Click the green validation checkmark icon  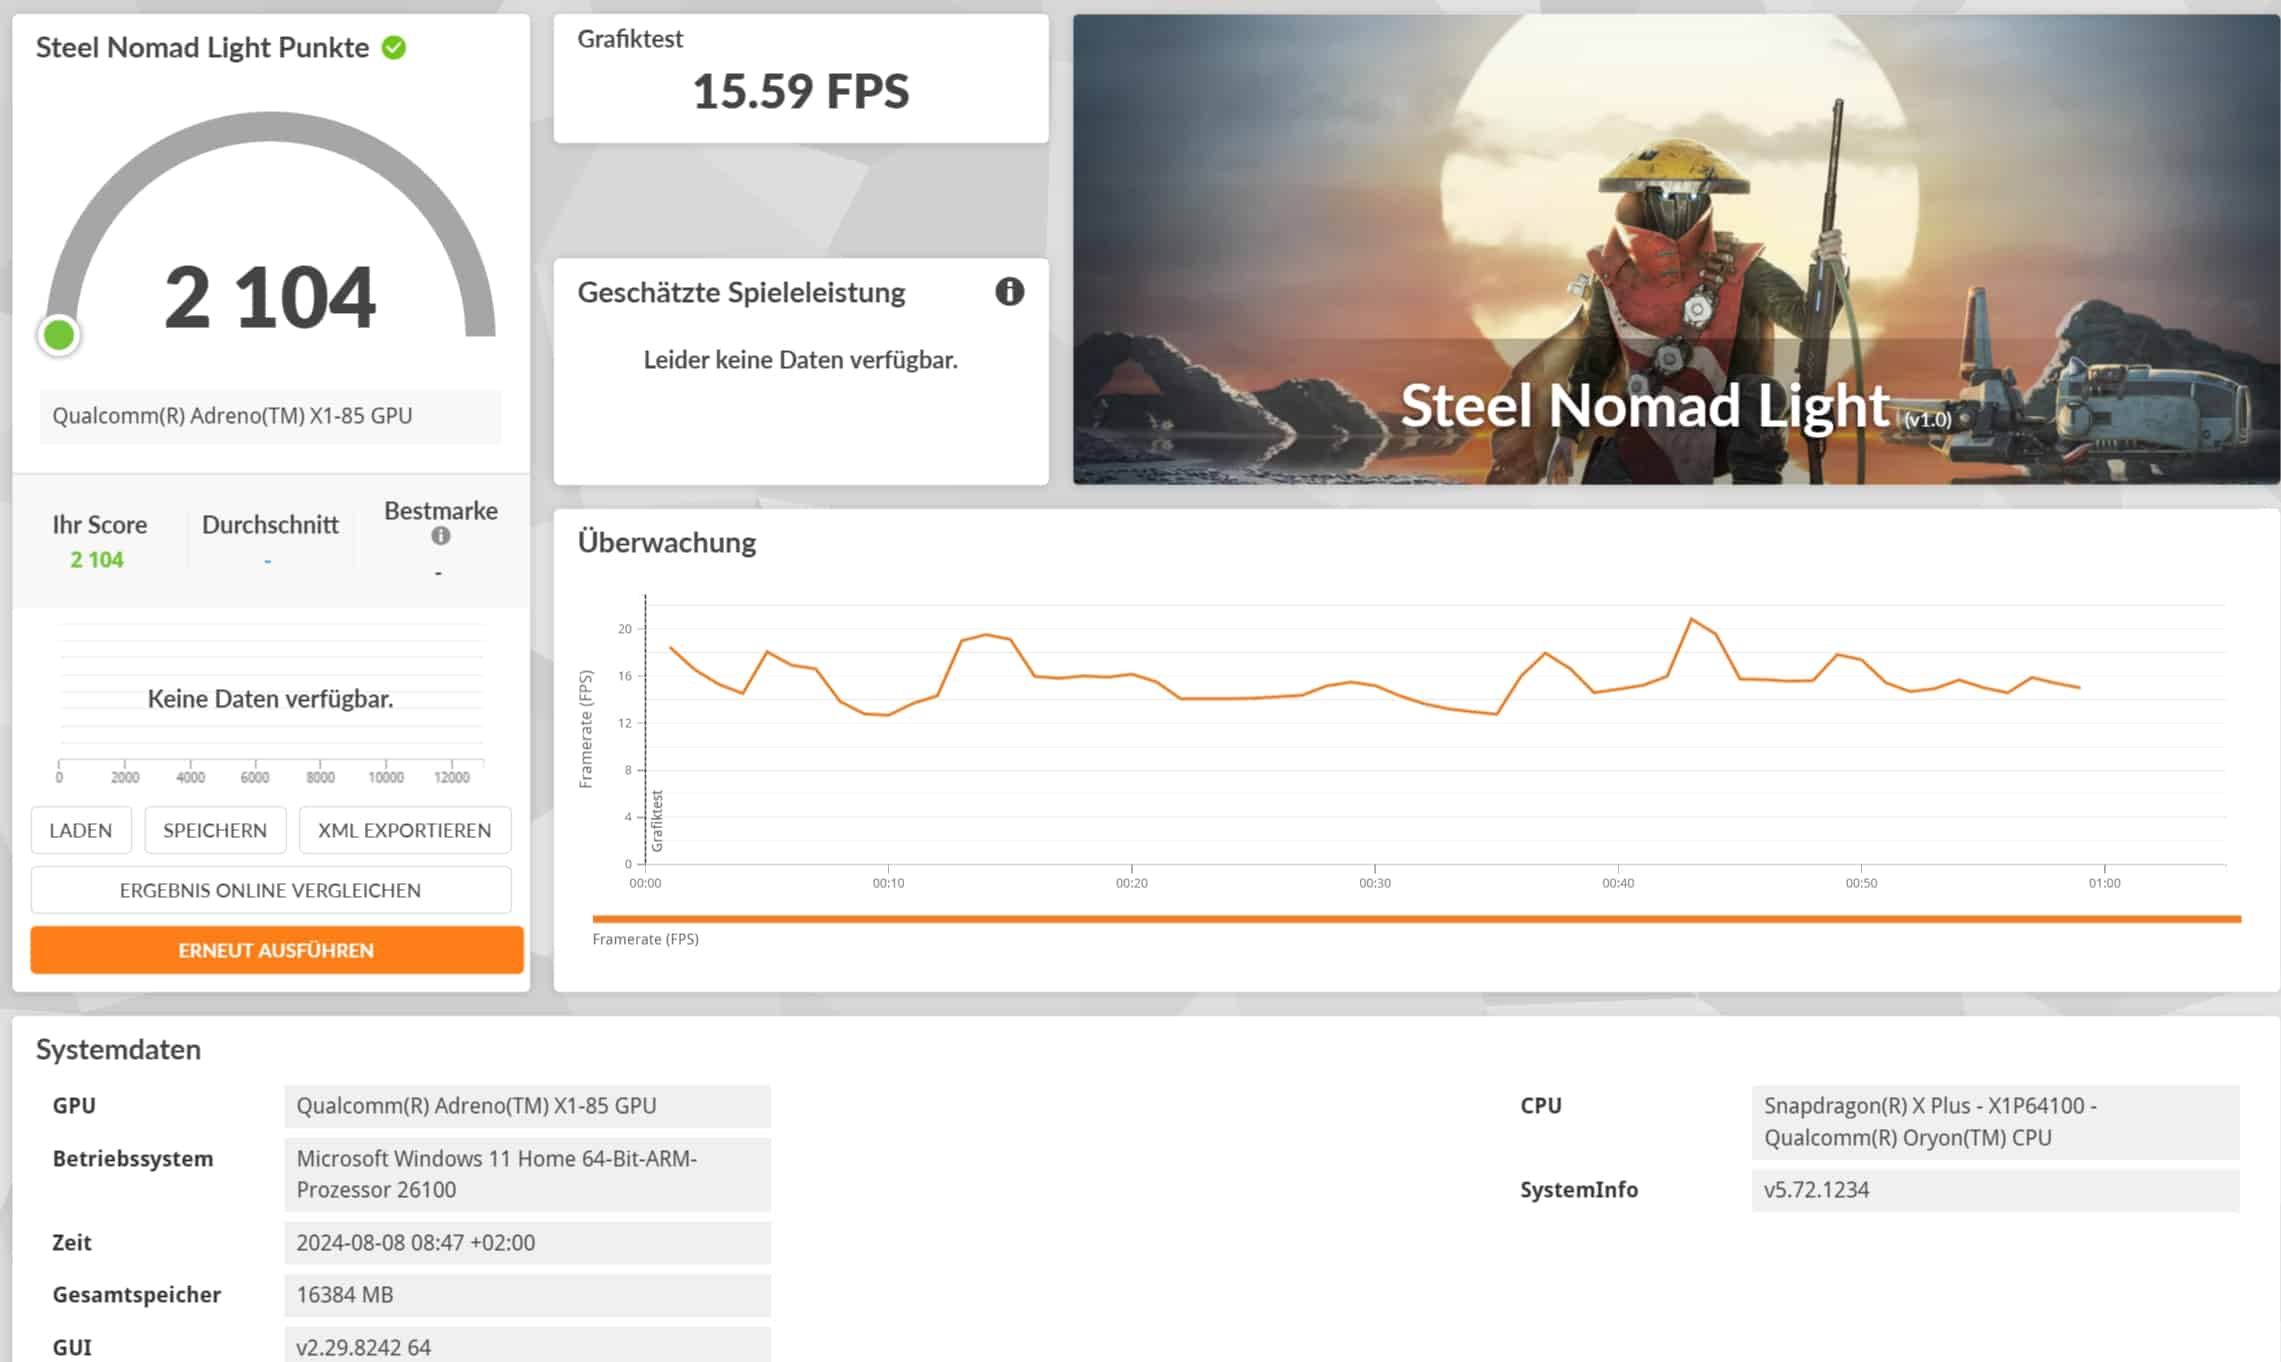[394, 48]
